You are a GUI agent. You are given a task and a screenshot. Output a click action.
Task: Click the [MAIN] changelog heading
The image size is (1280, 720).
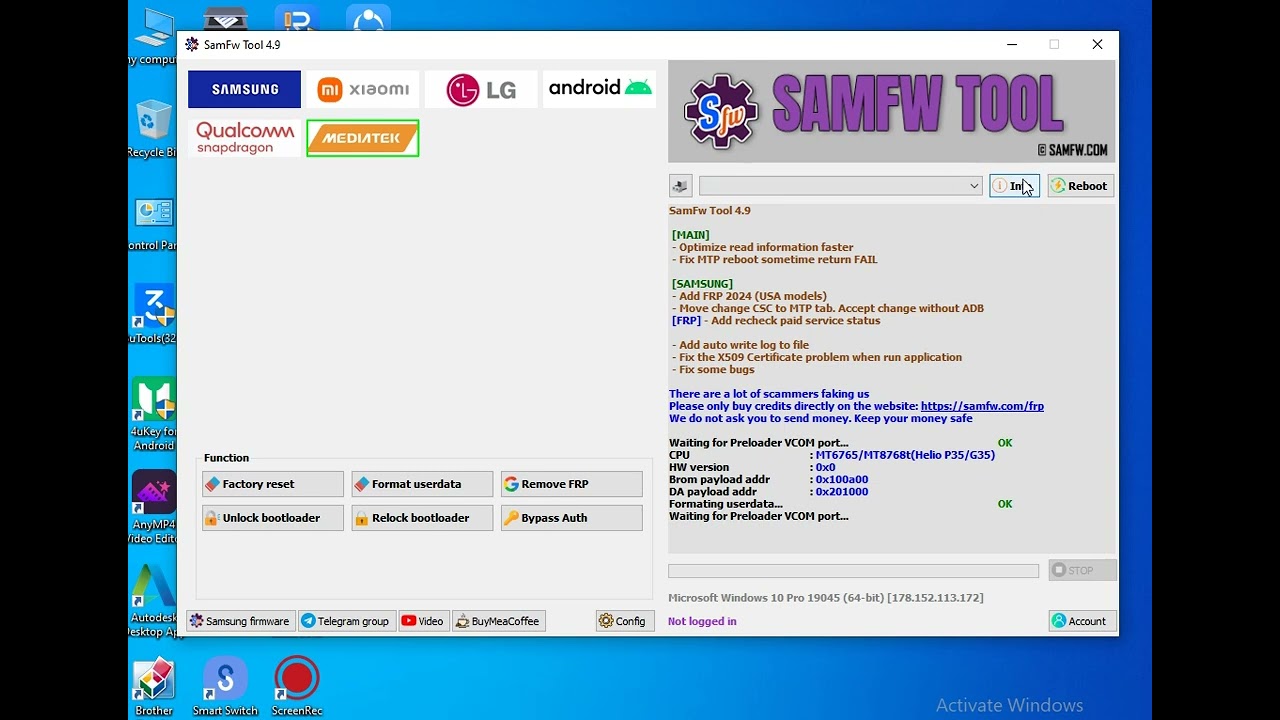[x=690, y=235]
